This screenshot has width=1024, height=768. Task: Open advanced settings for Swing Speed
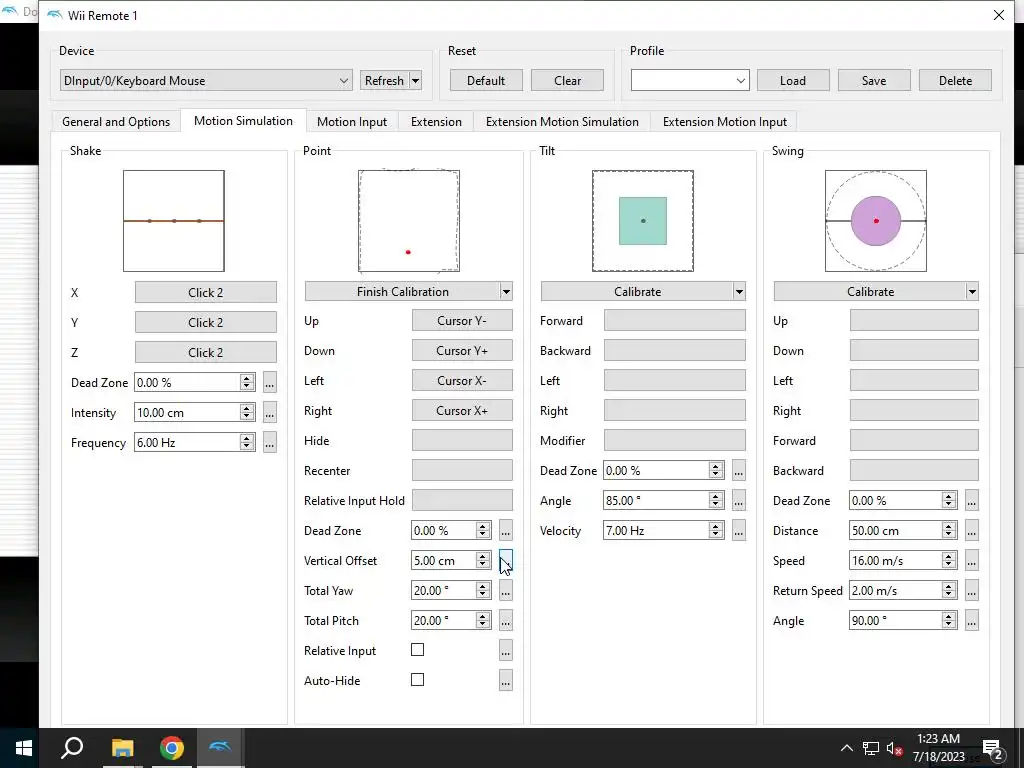point(972,561)
